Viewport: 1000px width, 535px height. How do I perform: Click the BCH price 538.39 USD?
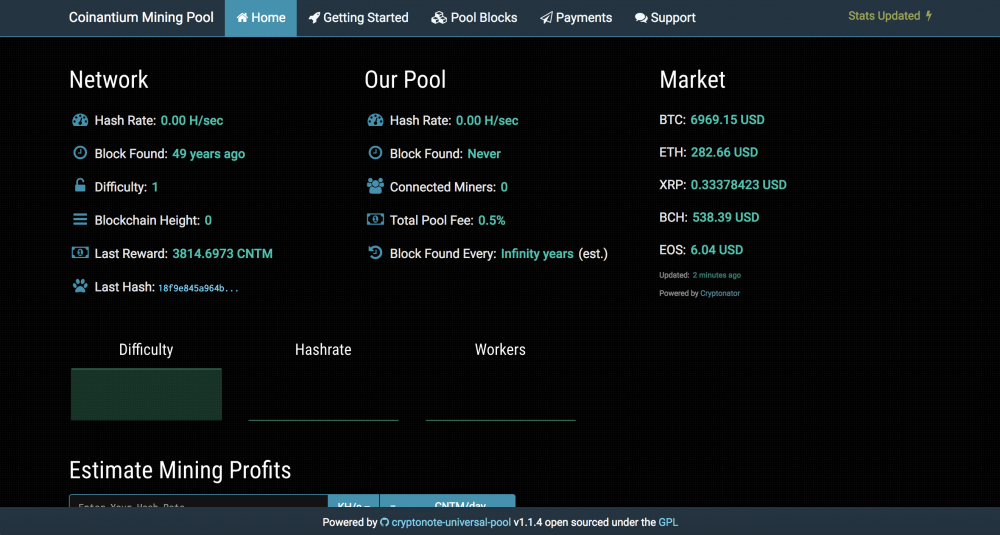coord(726,217)
